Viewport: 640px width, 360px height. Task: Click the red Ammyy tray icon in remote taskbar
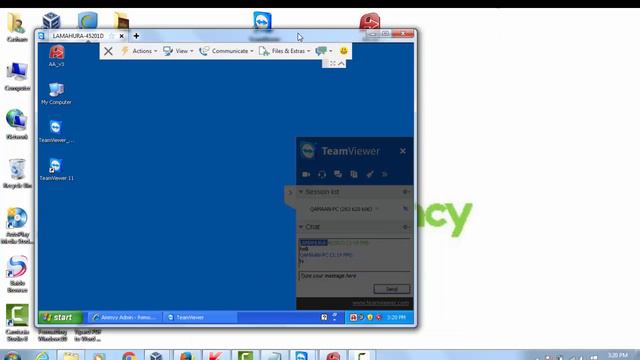pyautogui.click(x=353, y=317)
